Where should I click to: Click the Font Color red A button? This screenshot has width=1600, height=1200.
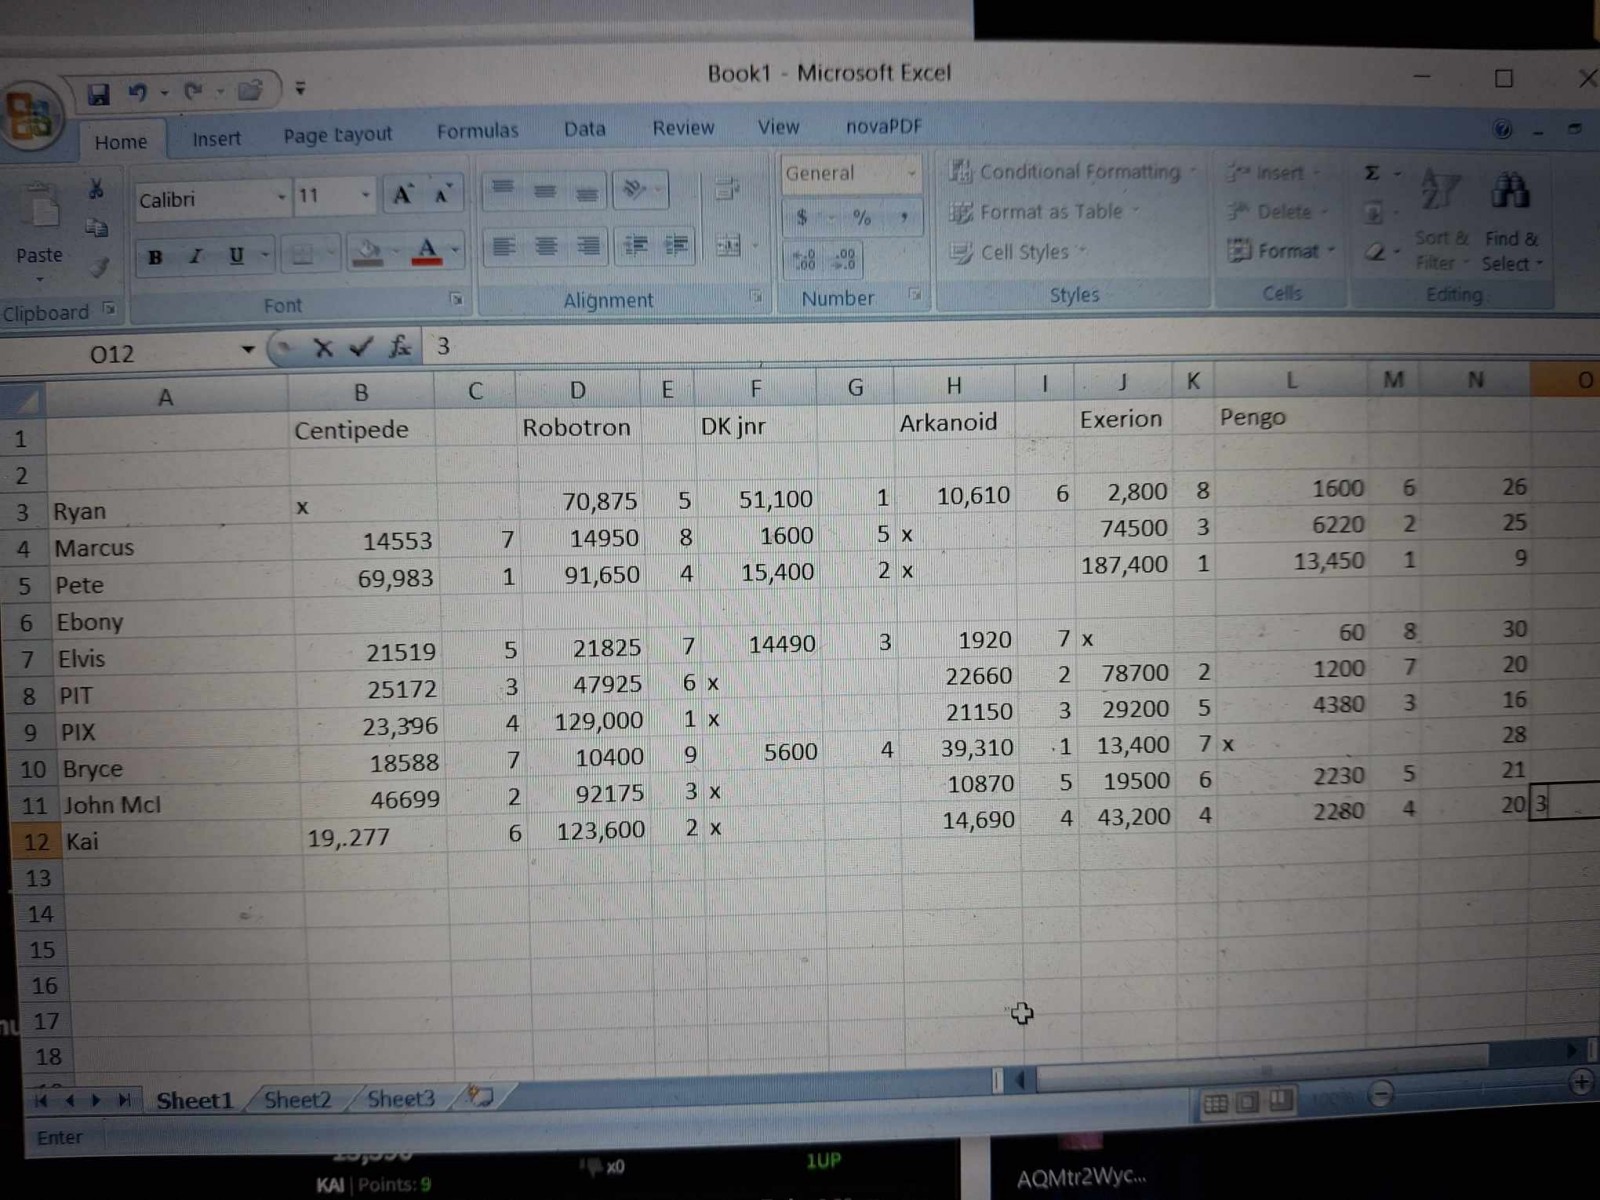pos(427,251)
